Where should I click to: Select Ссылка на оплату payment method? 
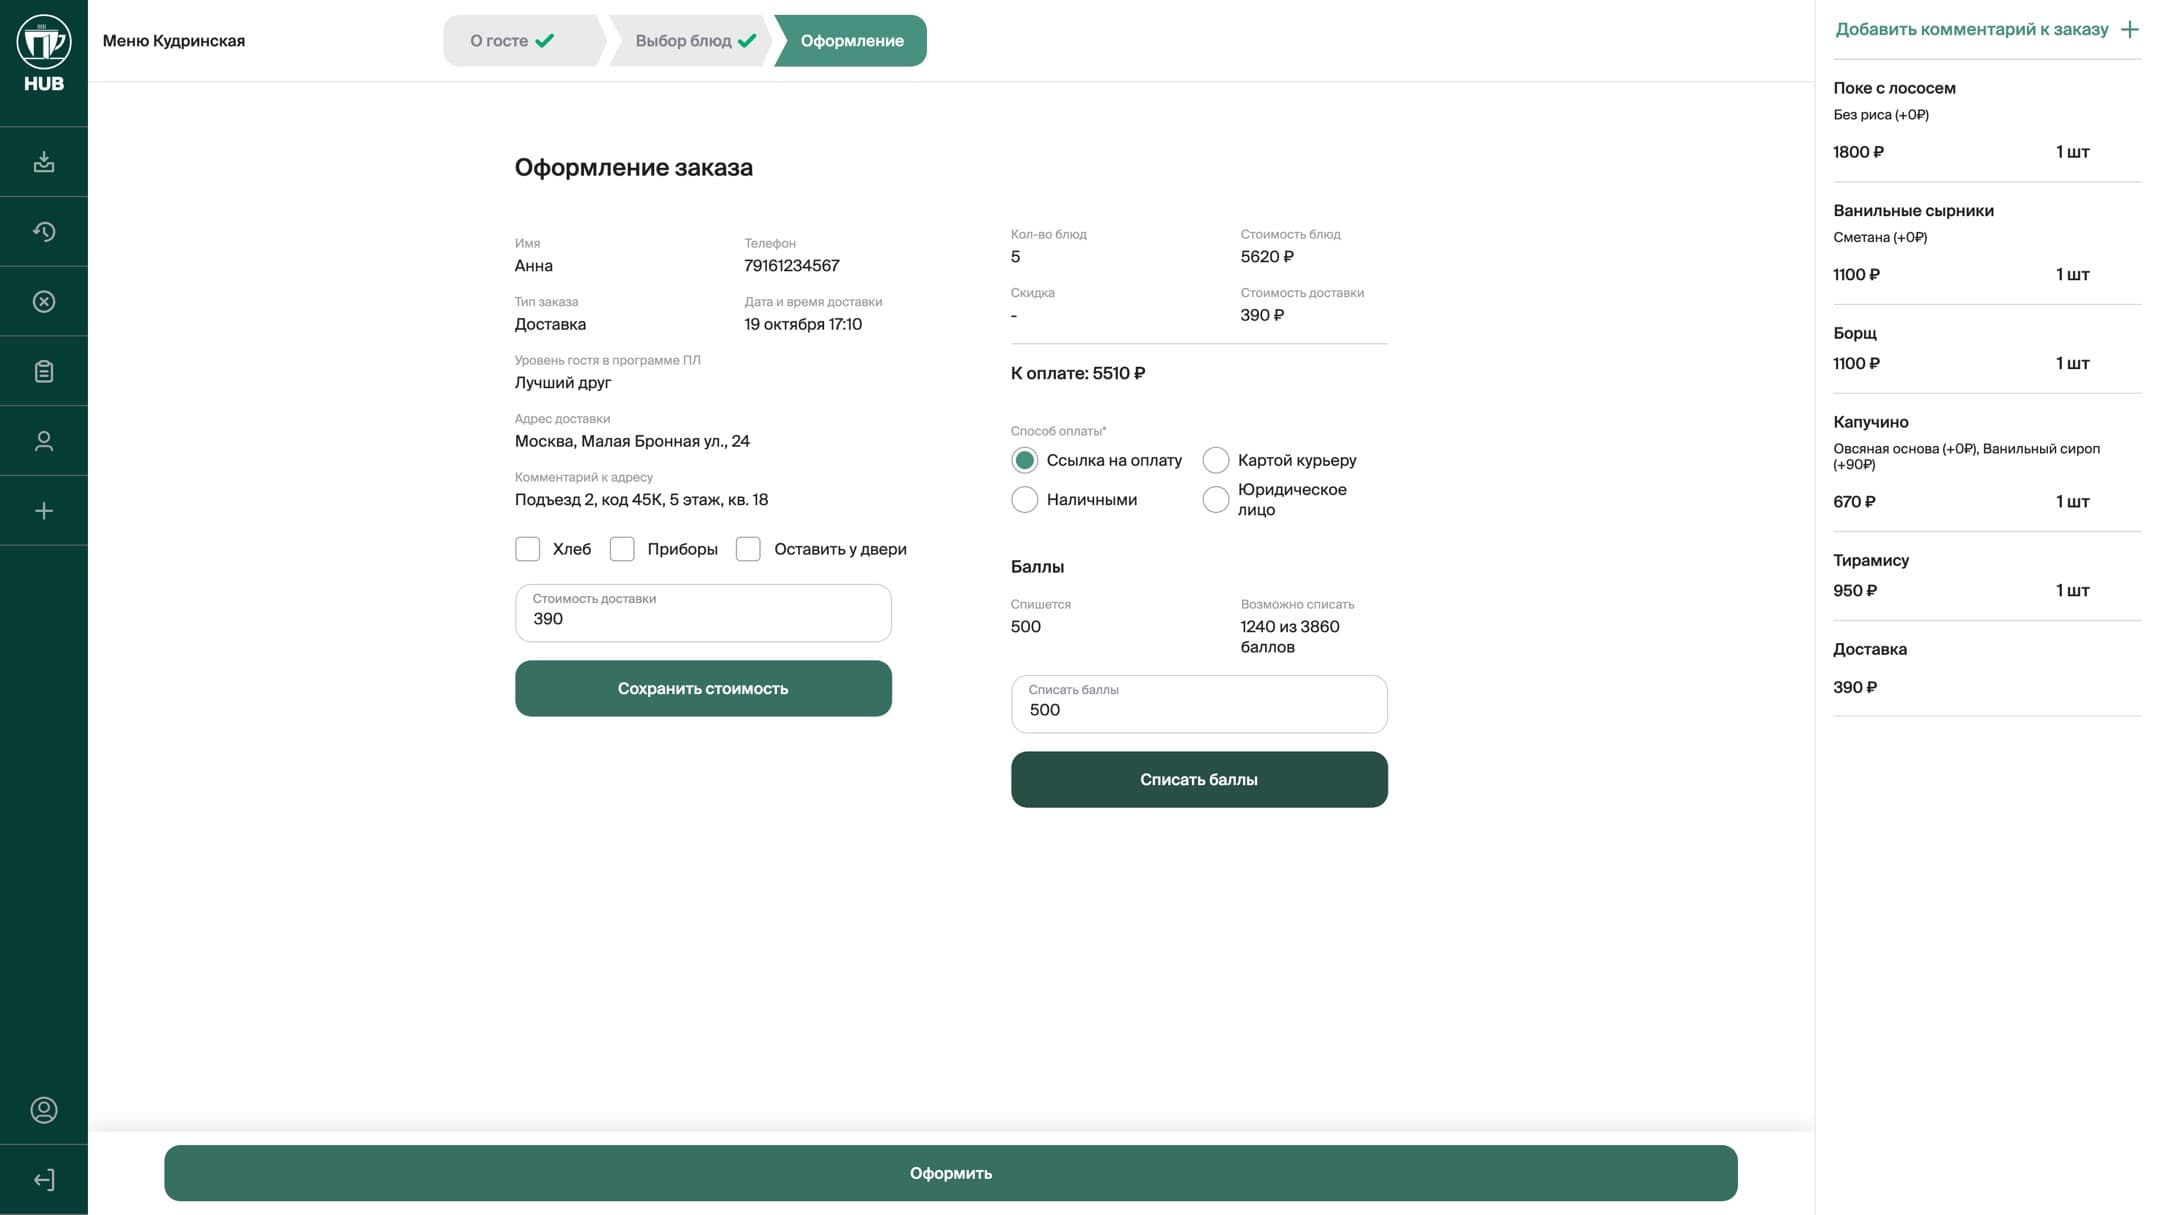click(1024, 460)
